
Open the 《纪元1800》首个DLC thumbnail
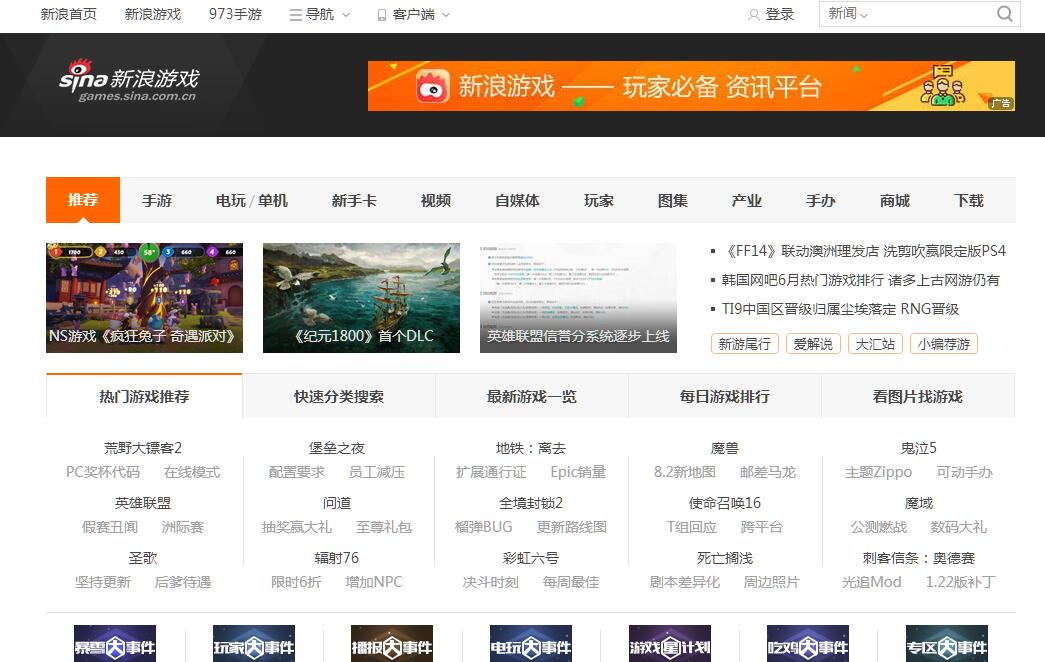click(x=361, y=297)
